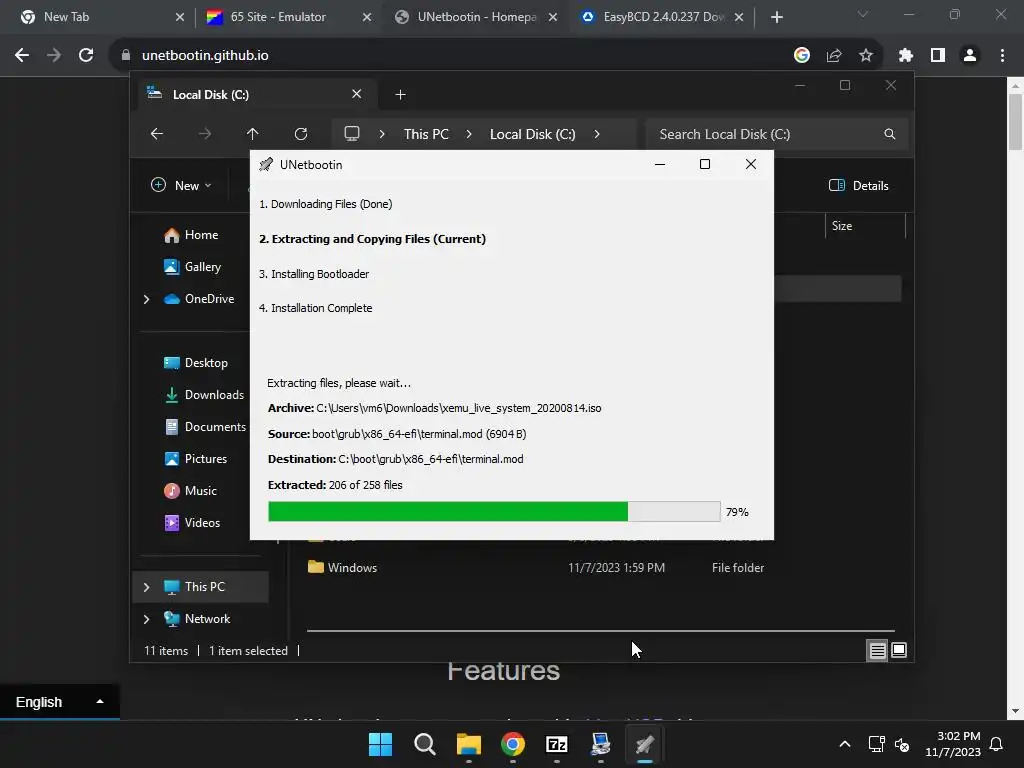Reload the unetbootin.github.io page
Image resolution: width=1024 pixels, height=768 pixels.
click(x=86, y=56)
